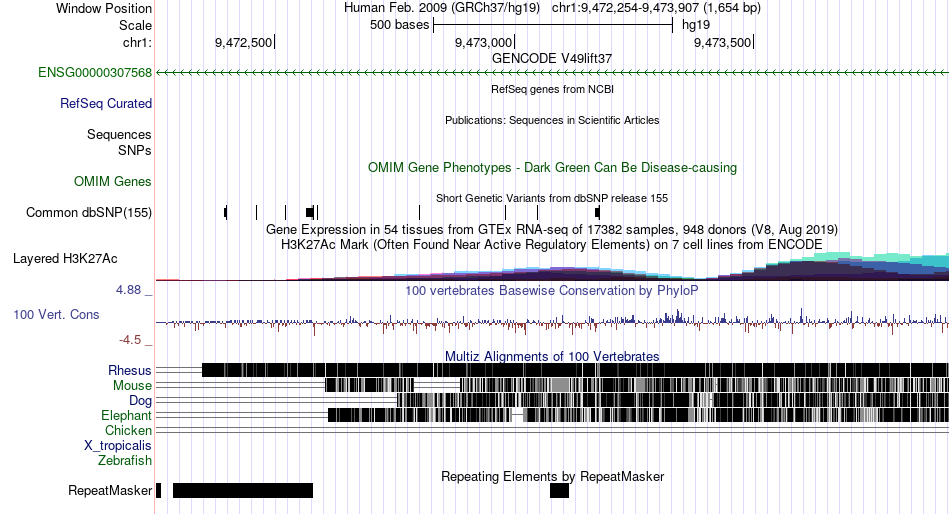Select the X_tropicalis alignment row label
The image size is (950, 514).
coord(118,446)
